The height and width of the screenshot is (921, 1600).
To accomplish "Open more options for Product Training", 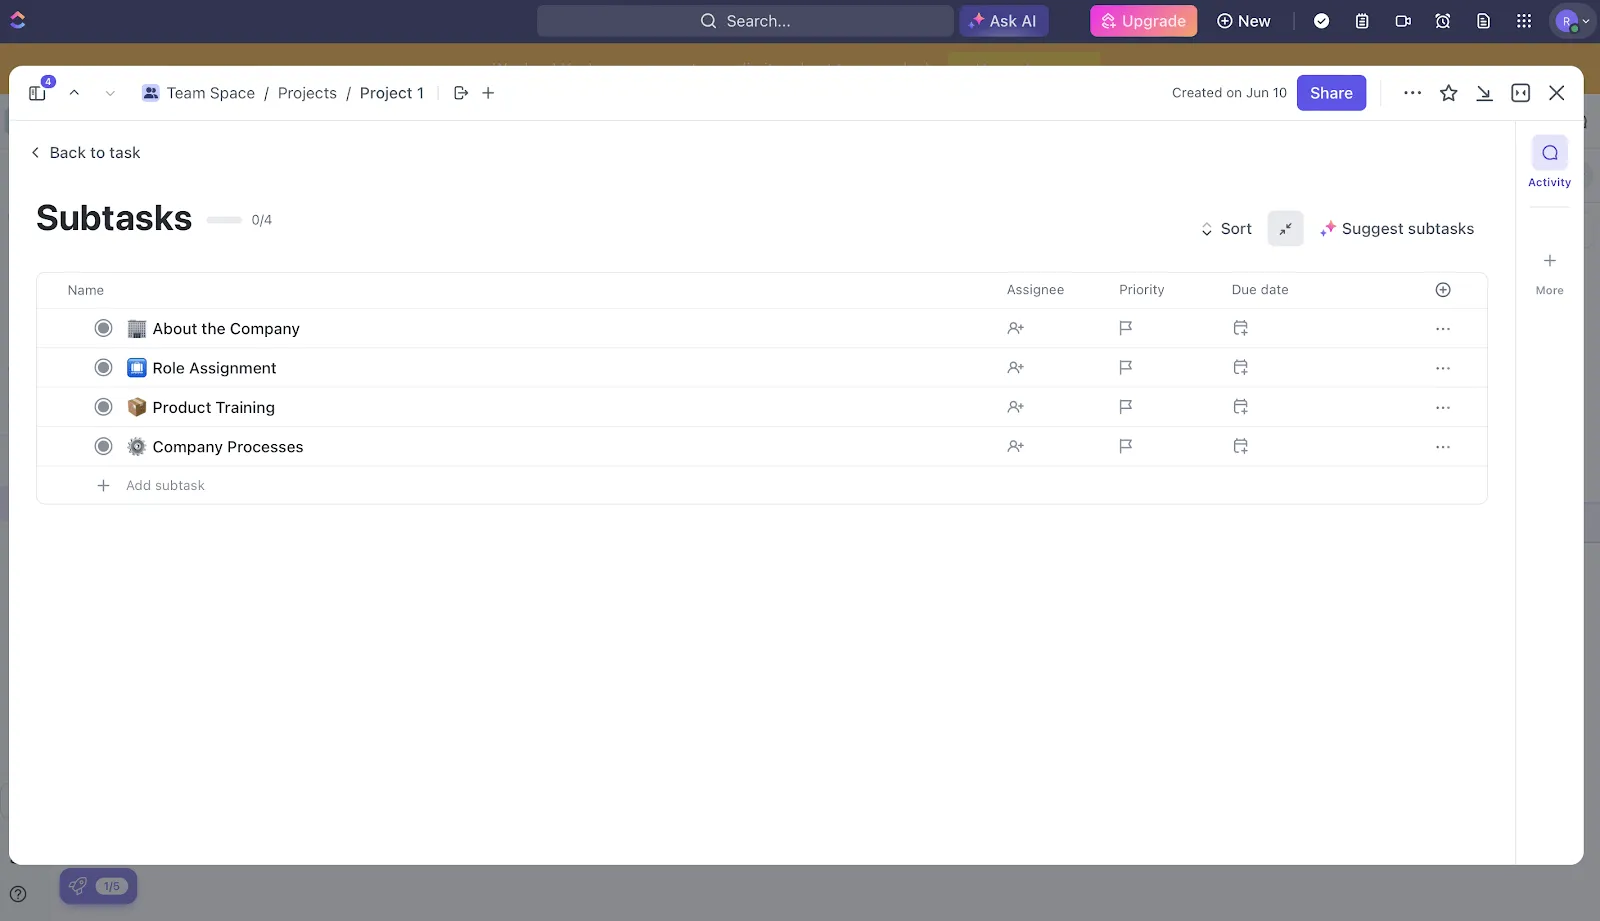I will [x=1443, y=408].
